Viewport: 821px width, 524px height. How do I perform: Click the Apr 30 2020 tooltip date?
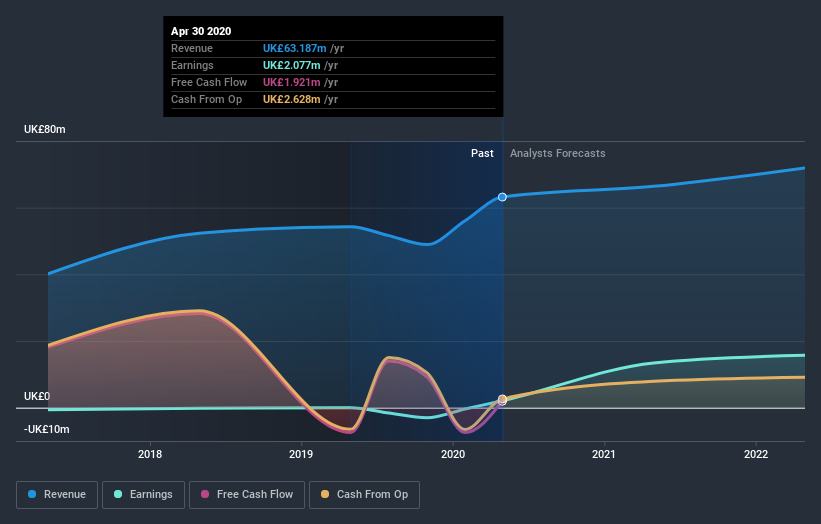click(201, 31)
